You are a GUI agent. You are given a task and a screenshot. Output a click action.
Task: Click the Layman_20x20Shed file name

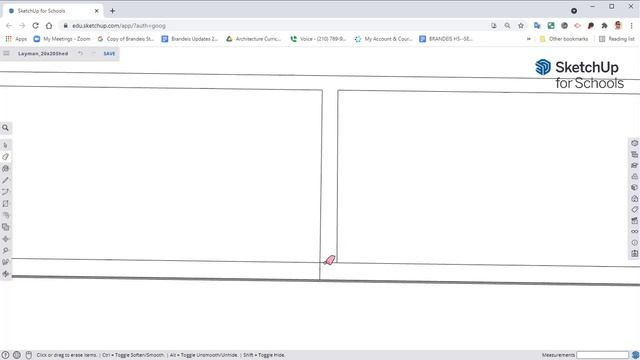[x=43, y=53]
